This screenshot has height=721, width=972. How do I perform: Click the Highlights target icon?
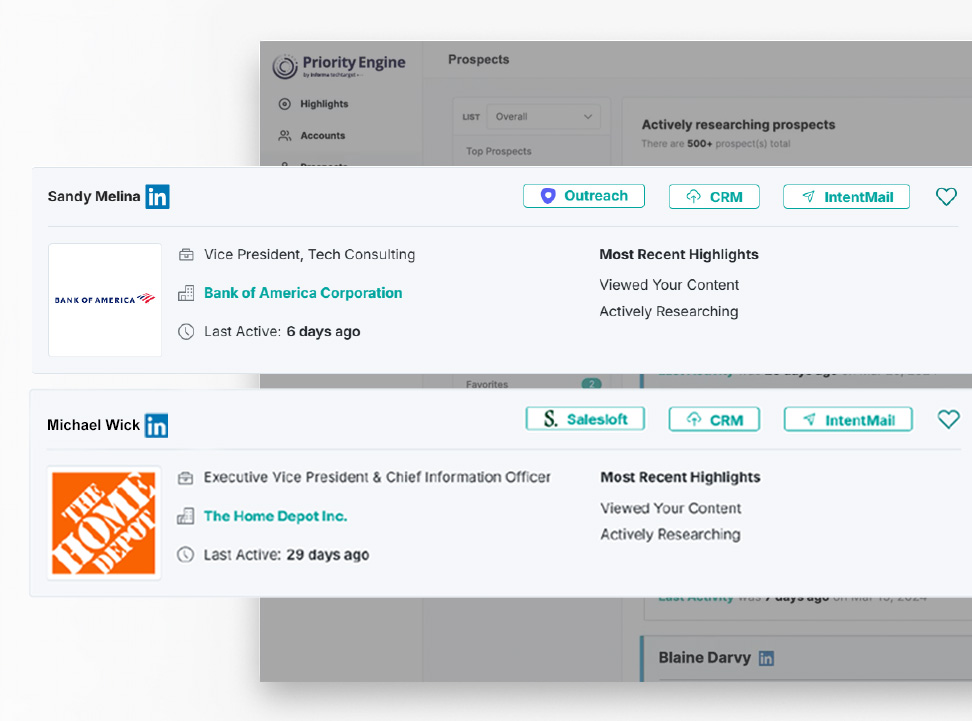pyautogui.click(x=285, y=104)
